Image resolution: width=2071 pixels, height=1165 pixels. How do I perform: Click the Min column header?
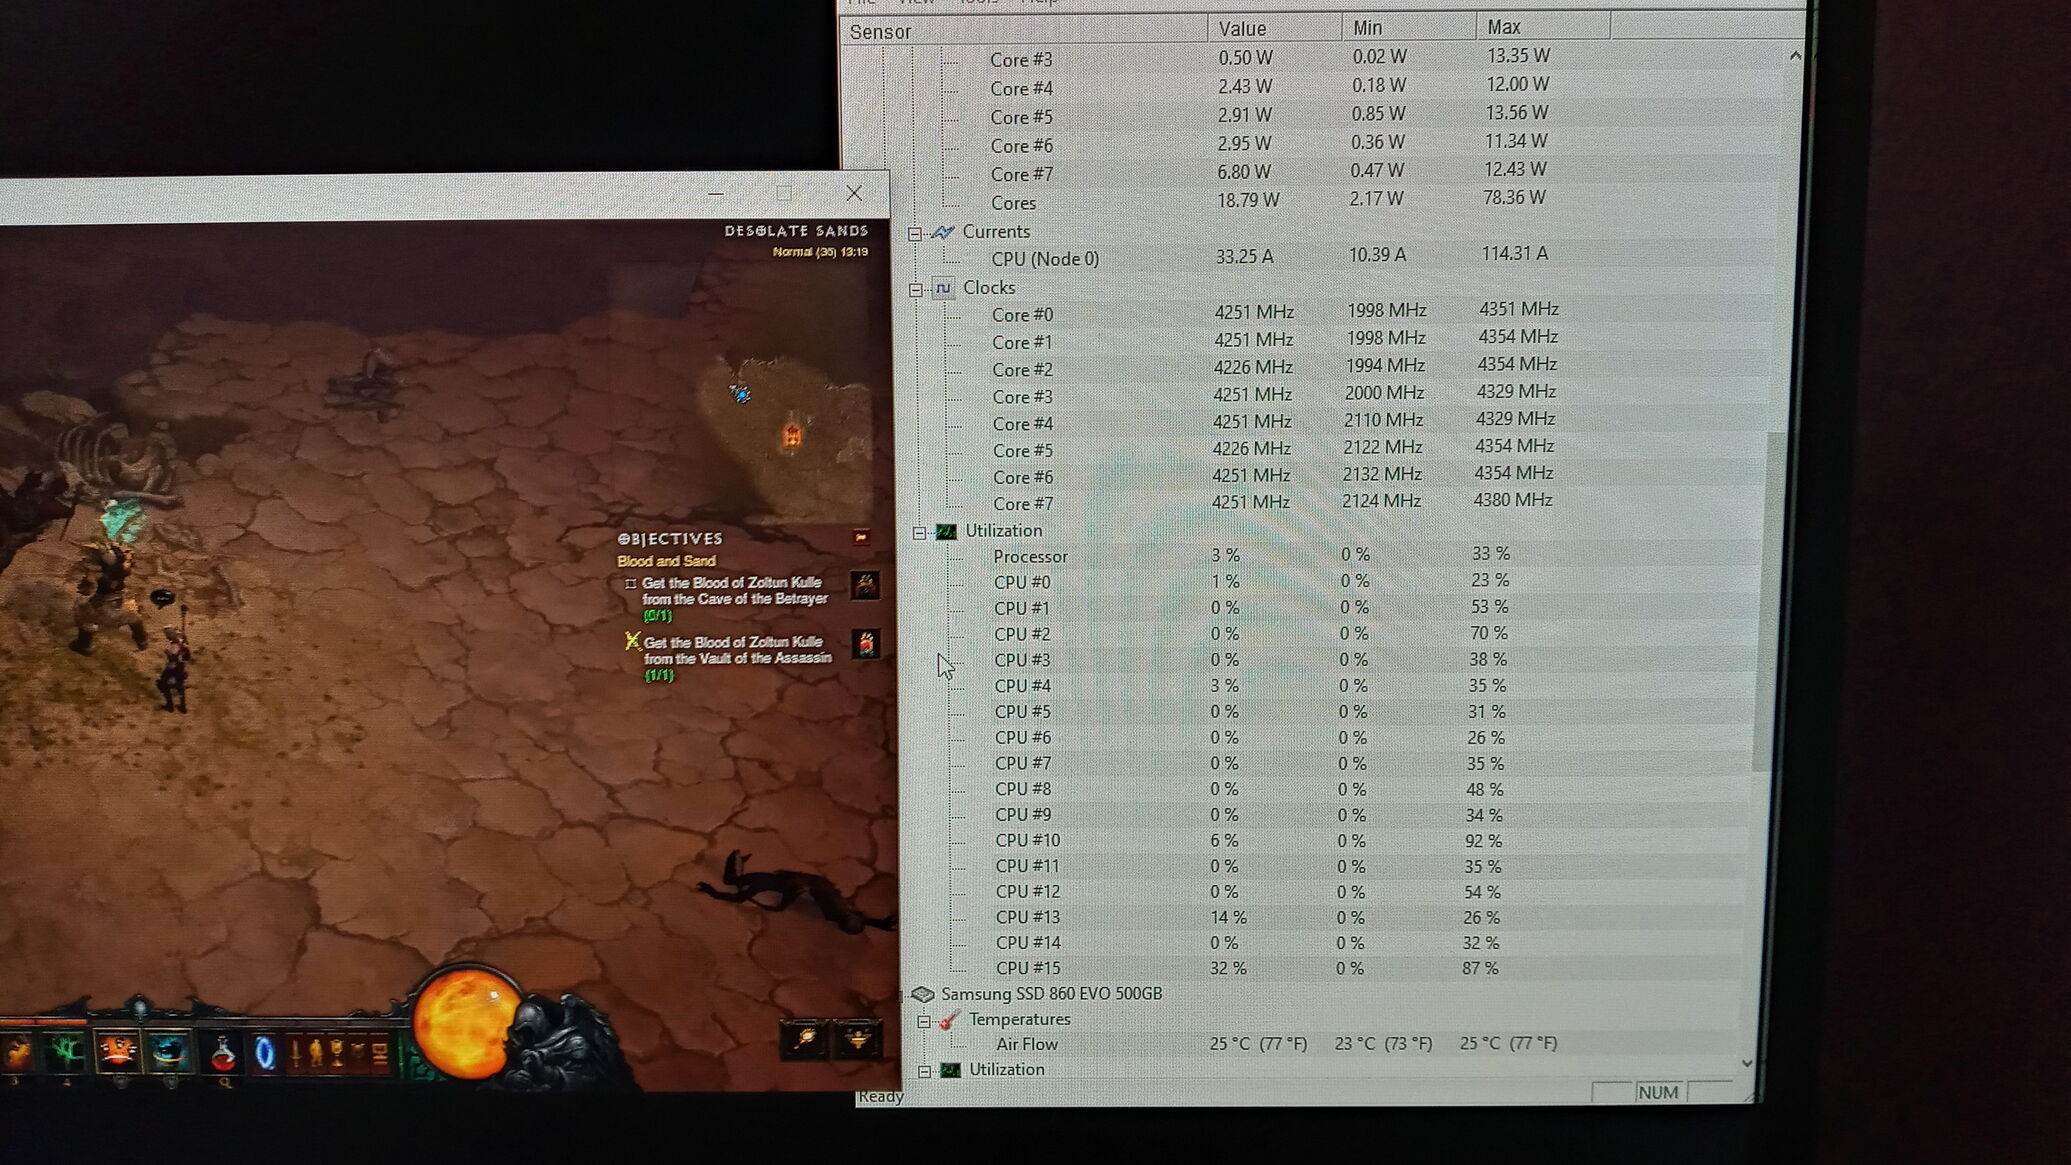pos(1409,27)
